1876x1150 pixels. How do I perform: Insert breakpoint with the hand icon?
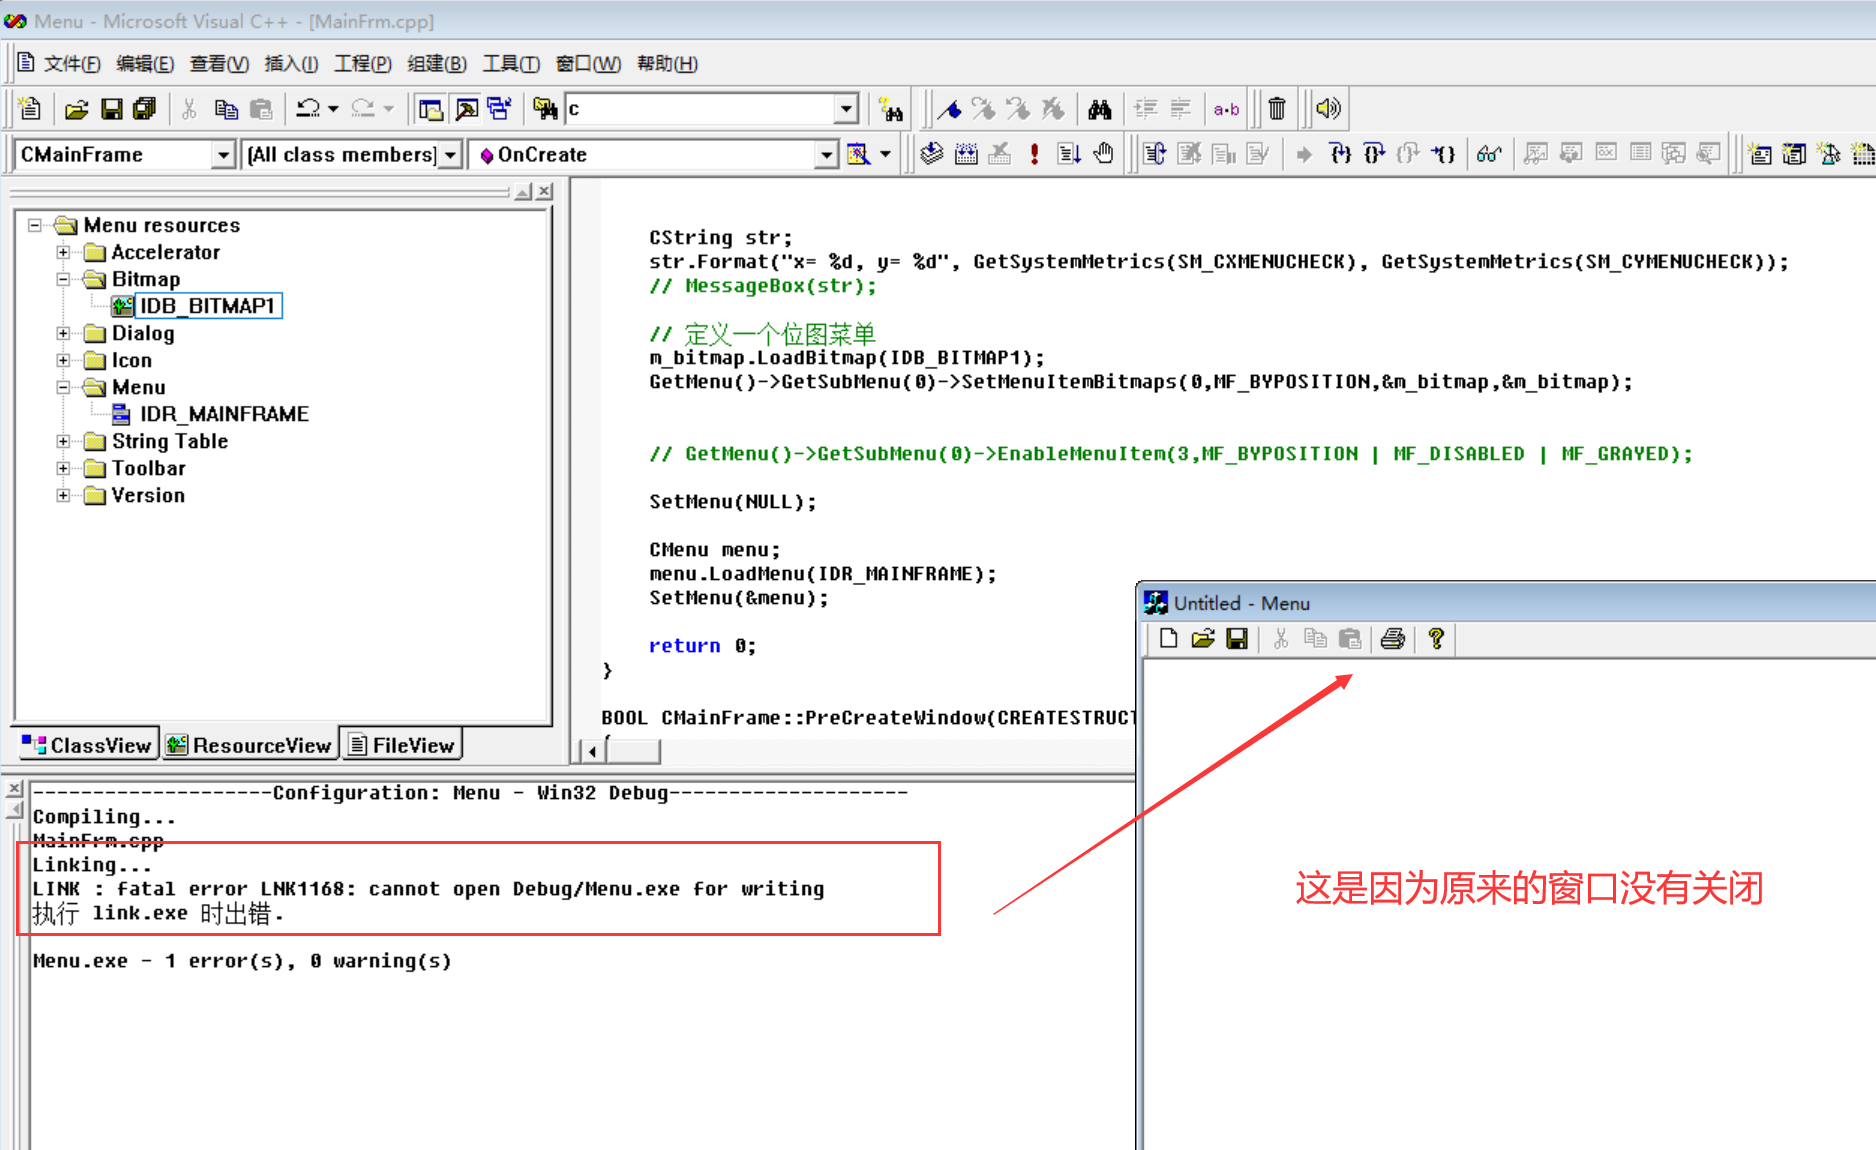(x=1103, y=154)
